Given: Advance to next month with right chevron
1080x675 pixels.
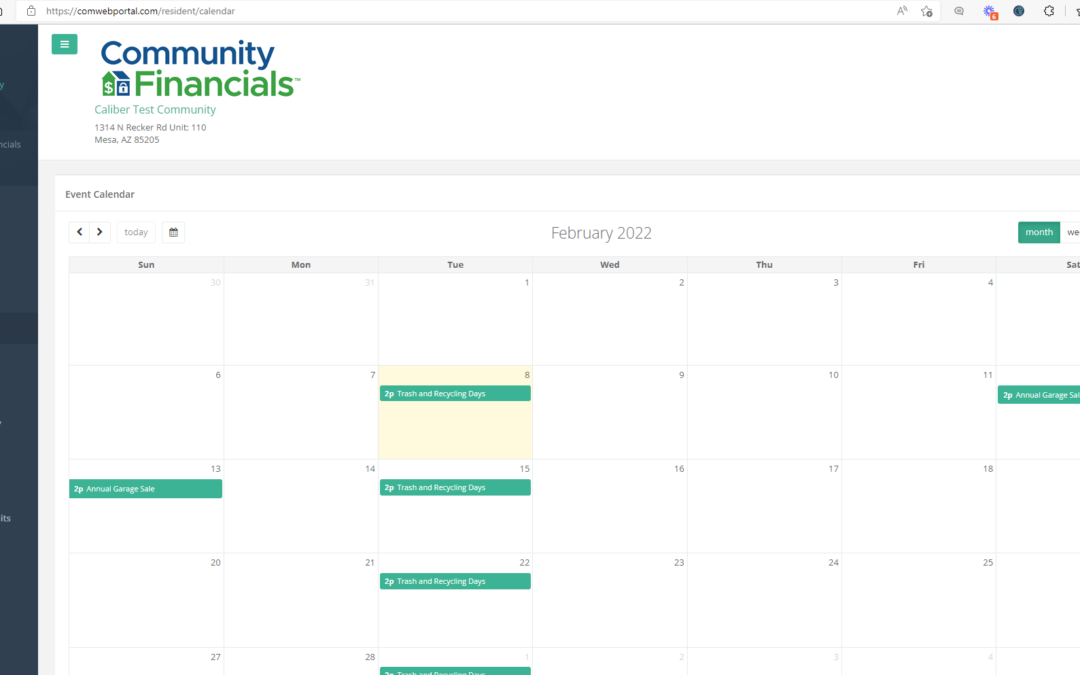Looking at the screenshot, I should (100, 232).
